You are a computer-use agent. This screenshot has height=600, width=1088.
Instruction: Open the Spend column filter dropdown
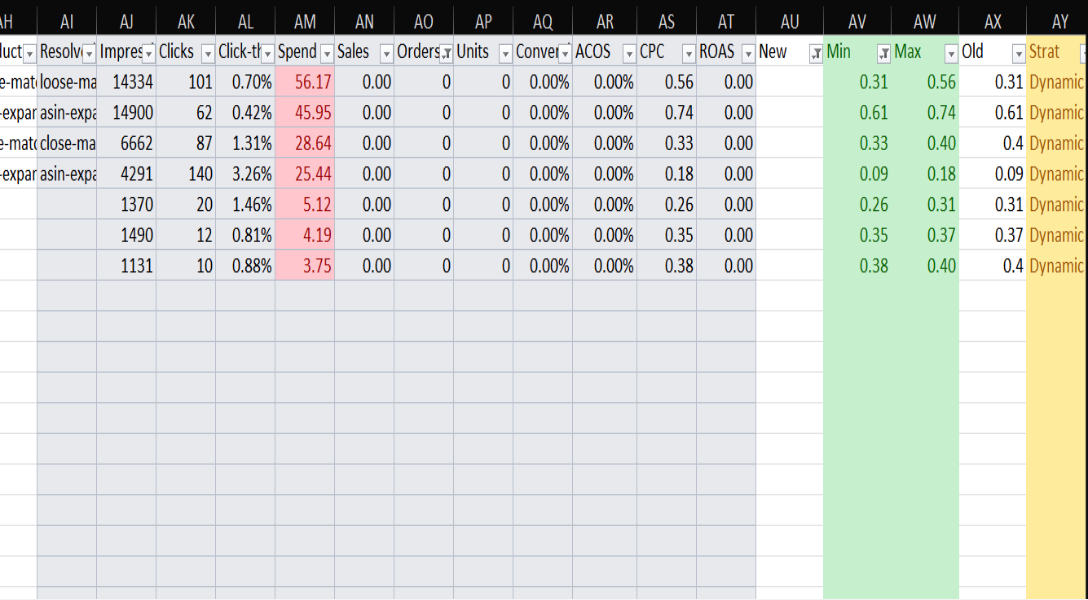(327, 53)
